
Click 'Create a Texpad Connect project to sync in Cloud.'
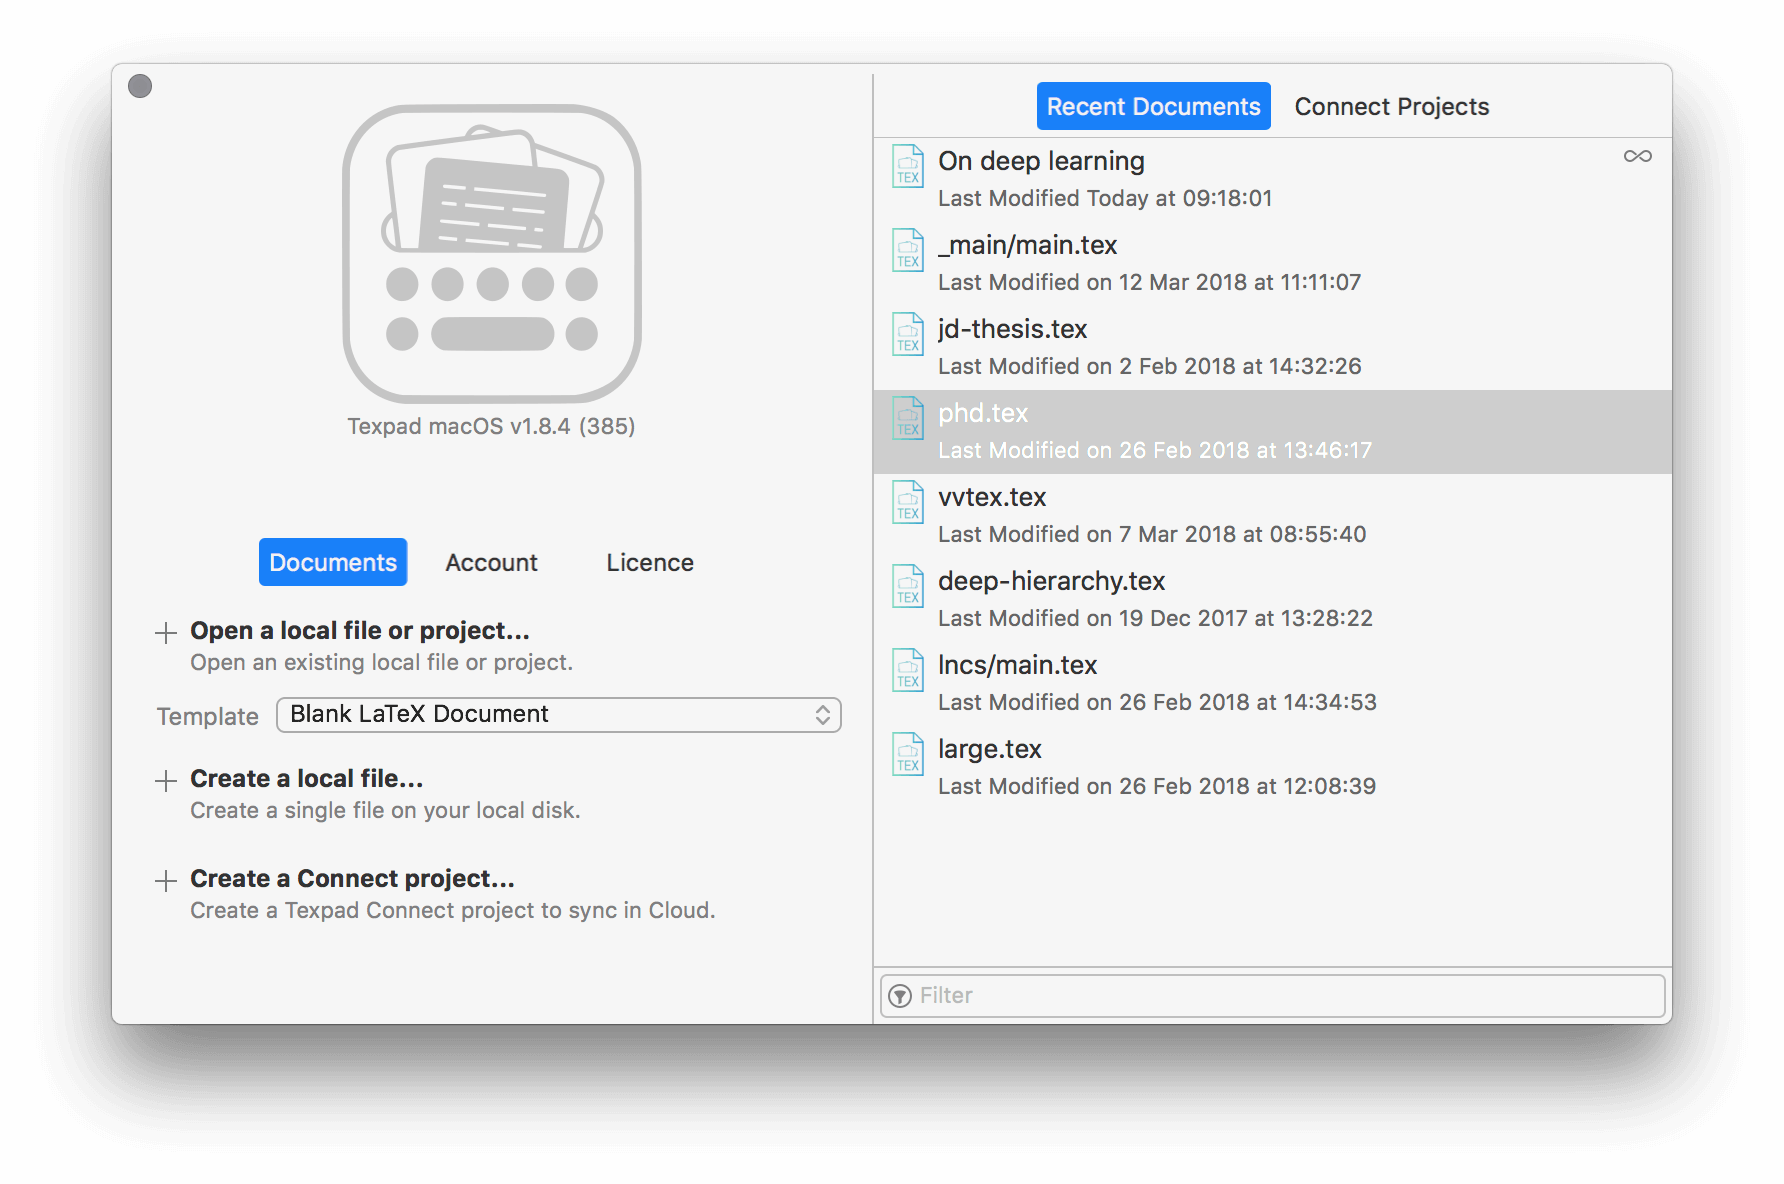point(453,910)
